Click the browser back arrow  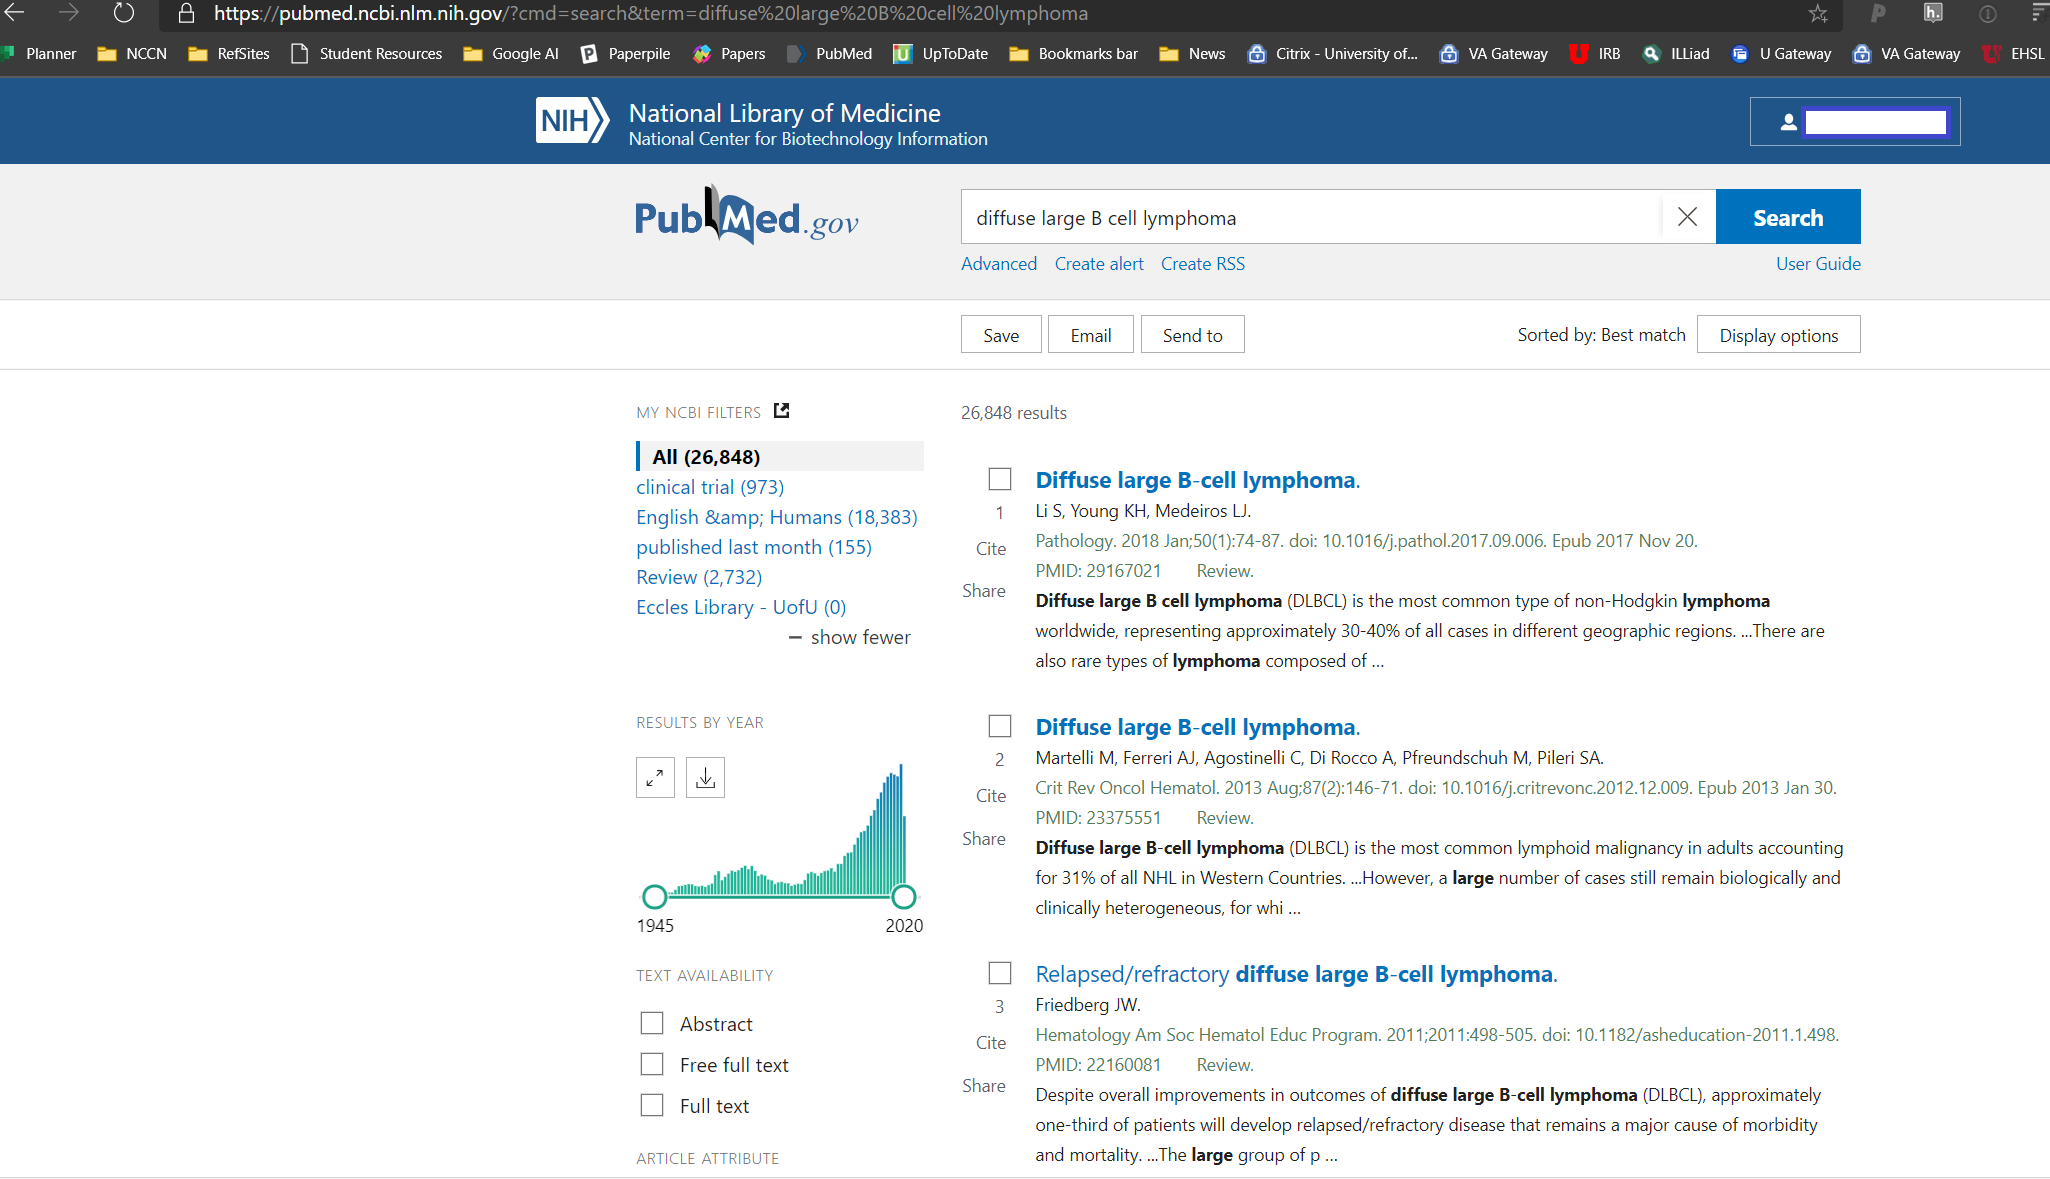click(15, 13)
